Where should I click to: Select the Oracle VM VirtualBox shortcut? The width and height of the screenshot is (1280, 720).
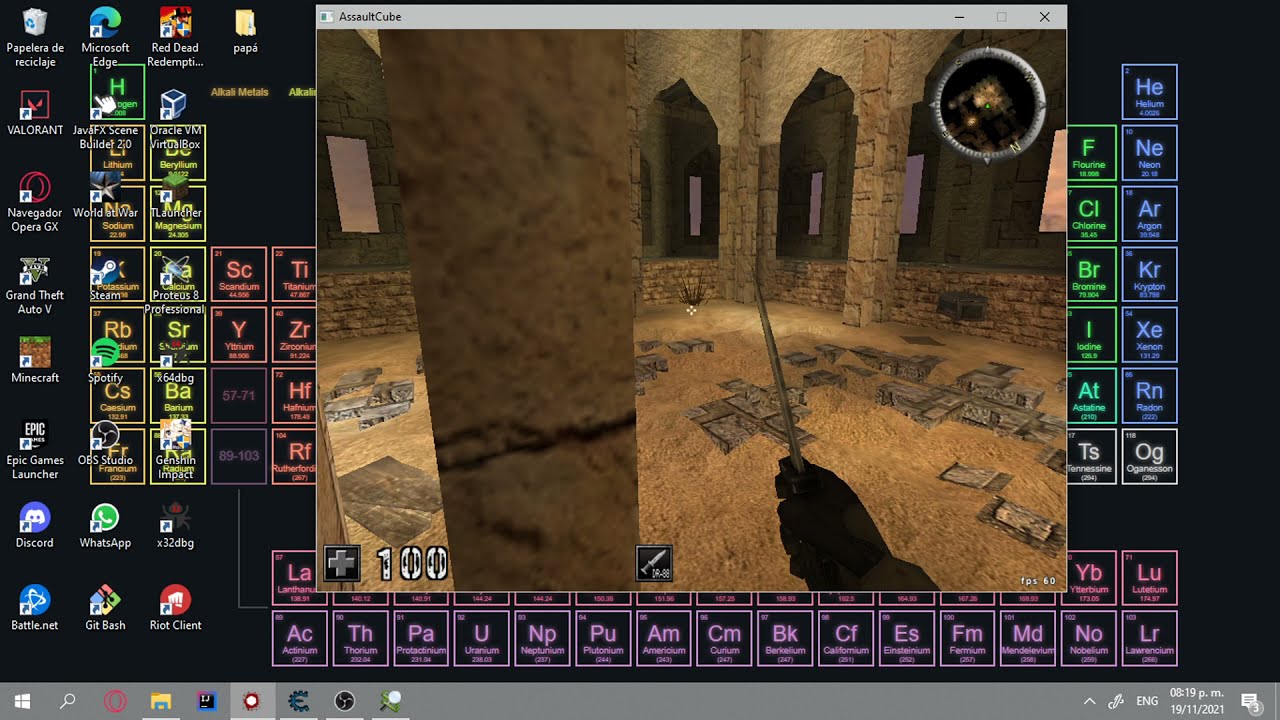coord(176,120)
